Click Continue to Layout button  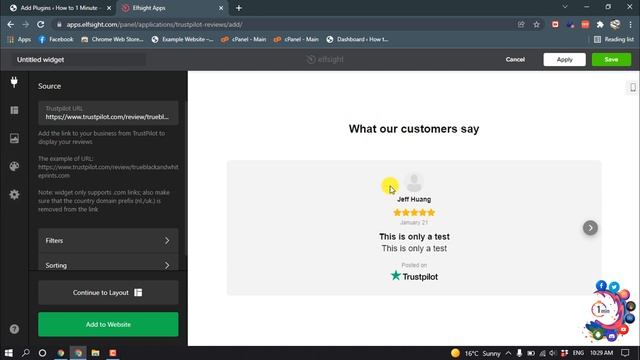108,293
